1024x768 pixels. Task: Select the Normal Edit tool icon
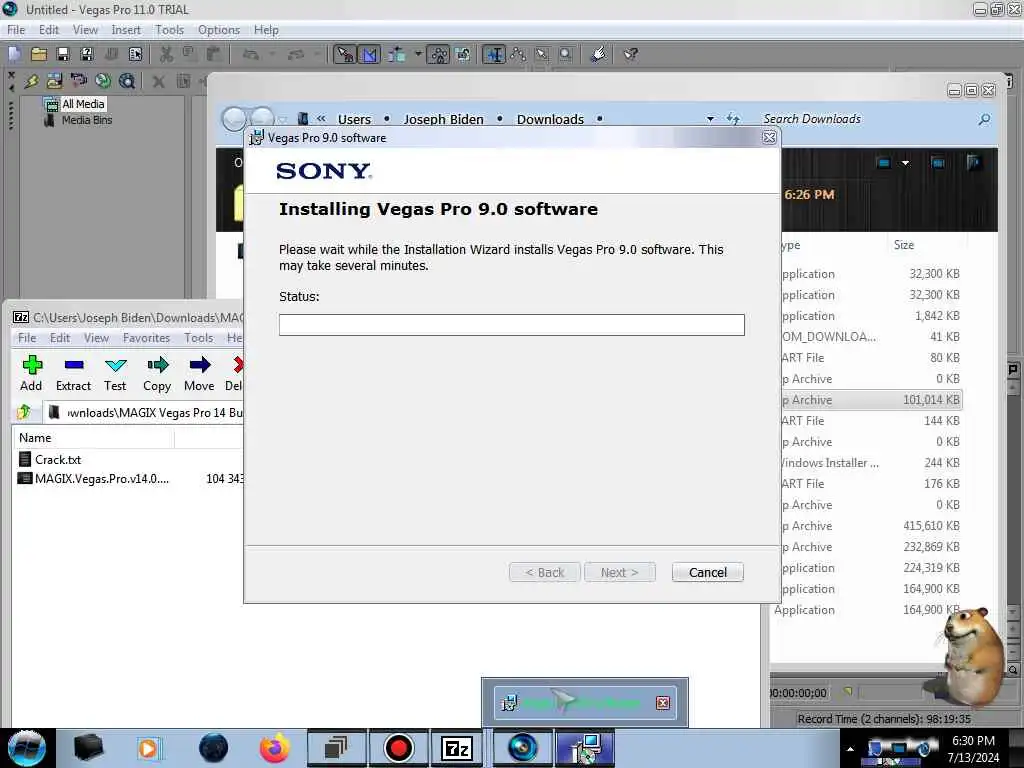494,54
